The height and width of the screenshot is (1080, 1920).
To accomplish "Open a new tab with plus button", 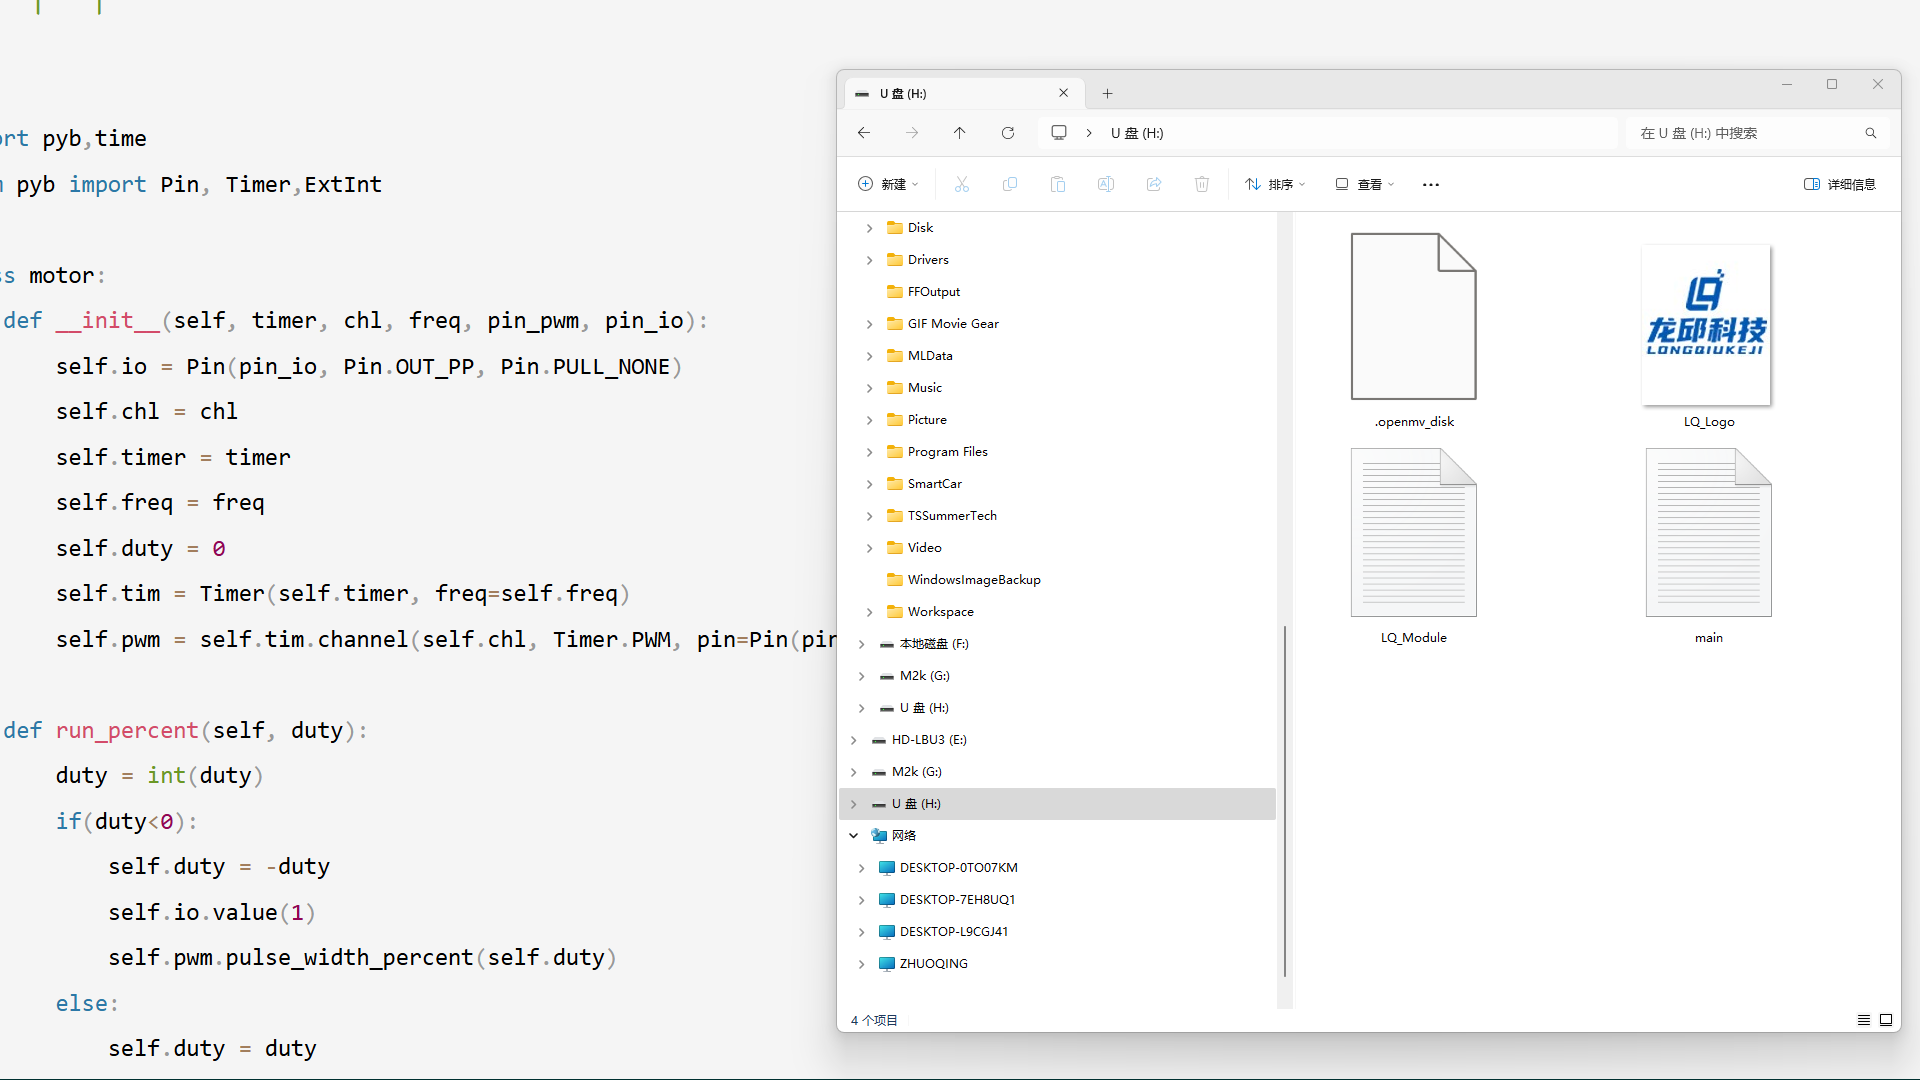I will [x=1107, y=93].
